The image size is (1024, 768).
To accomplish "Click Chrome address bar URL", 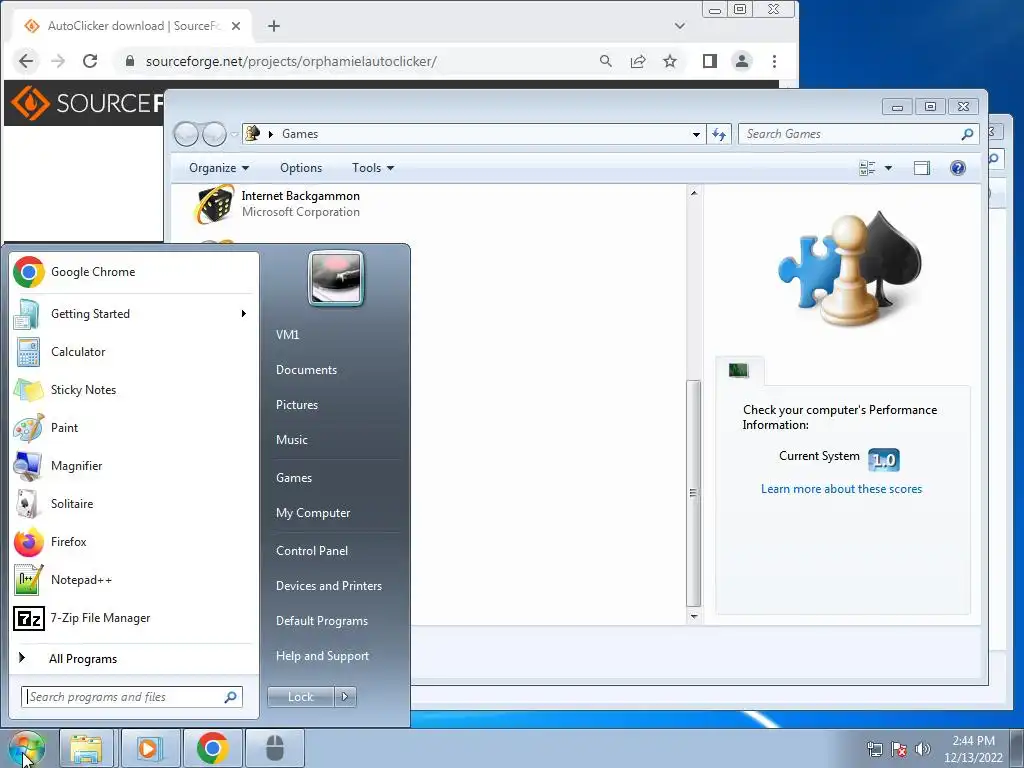I will (x=291, y=61).
